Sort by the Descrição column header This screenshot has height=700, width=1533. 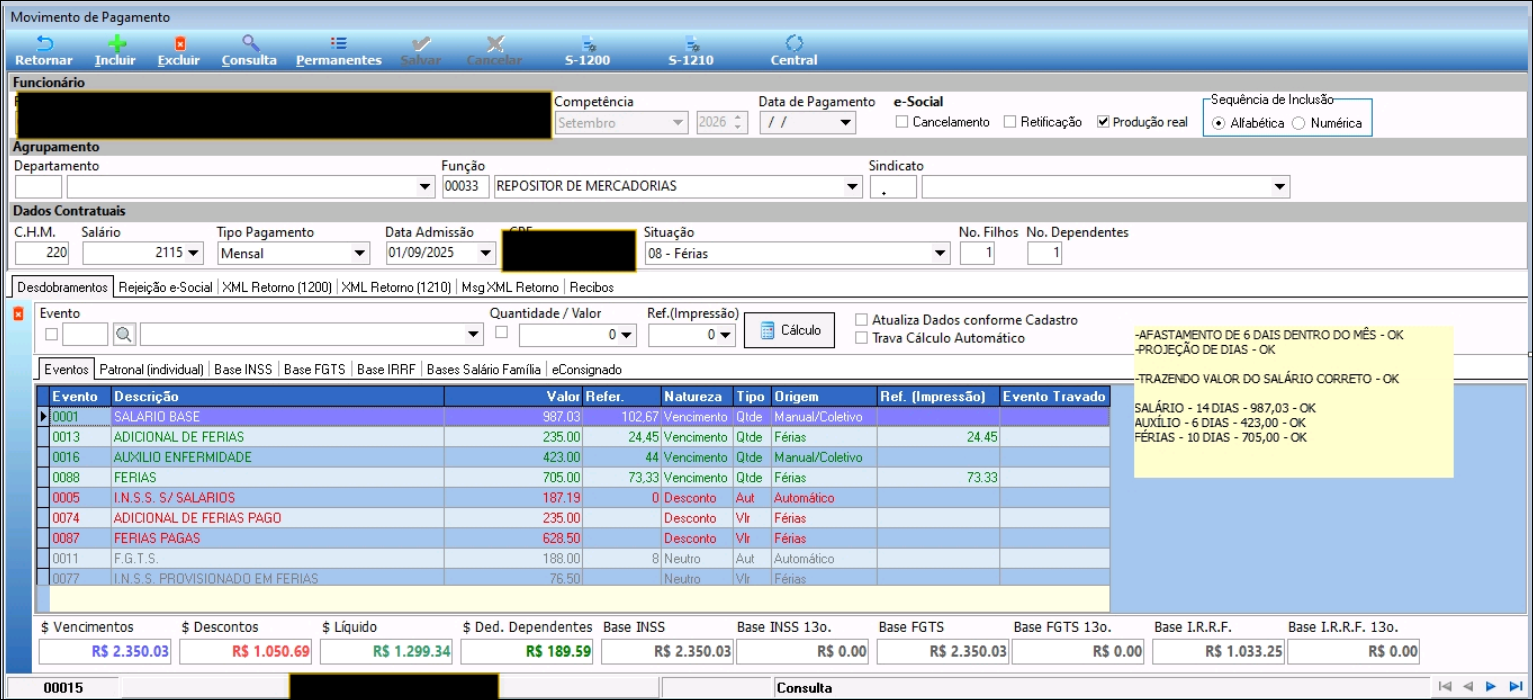coord(277,397)
